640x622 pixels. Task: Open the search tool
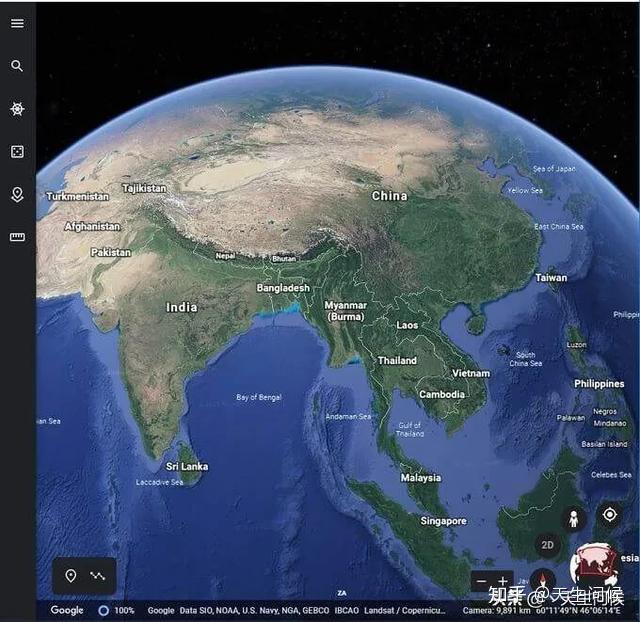17,66
